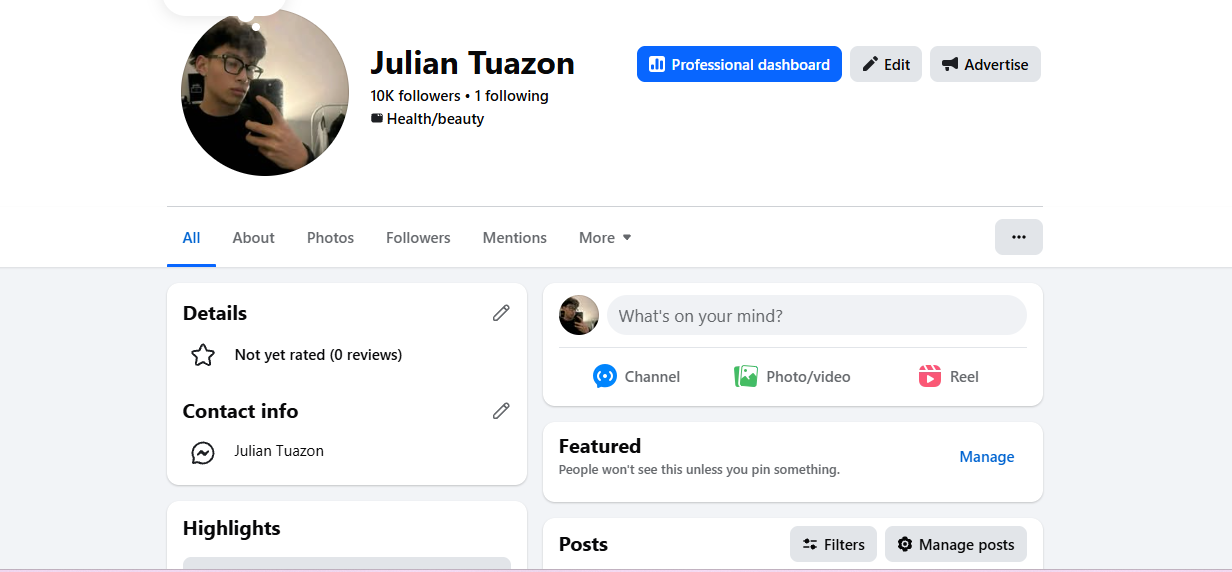Open the Professional dashboard
The image size is (1232, 572).
coord(739,64)
